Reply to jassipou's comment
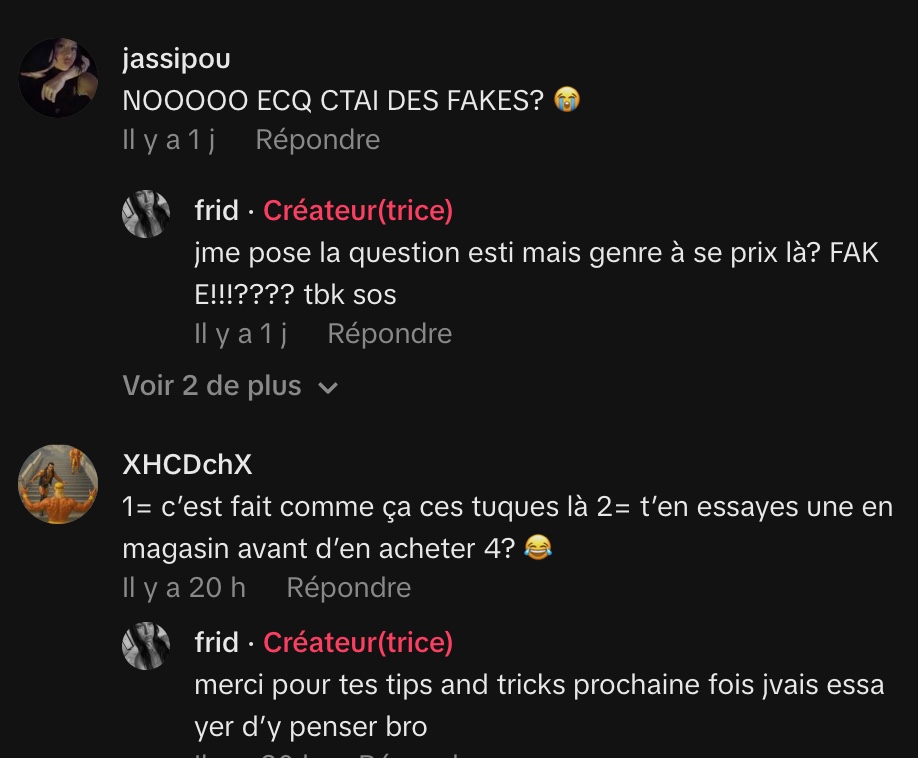The width and height of the screenshot is (918, 758). coord(317,140)
